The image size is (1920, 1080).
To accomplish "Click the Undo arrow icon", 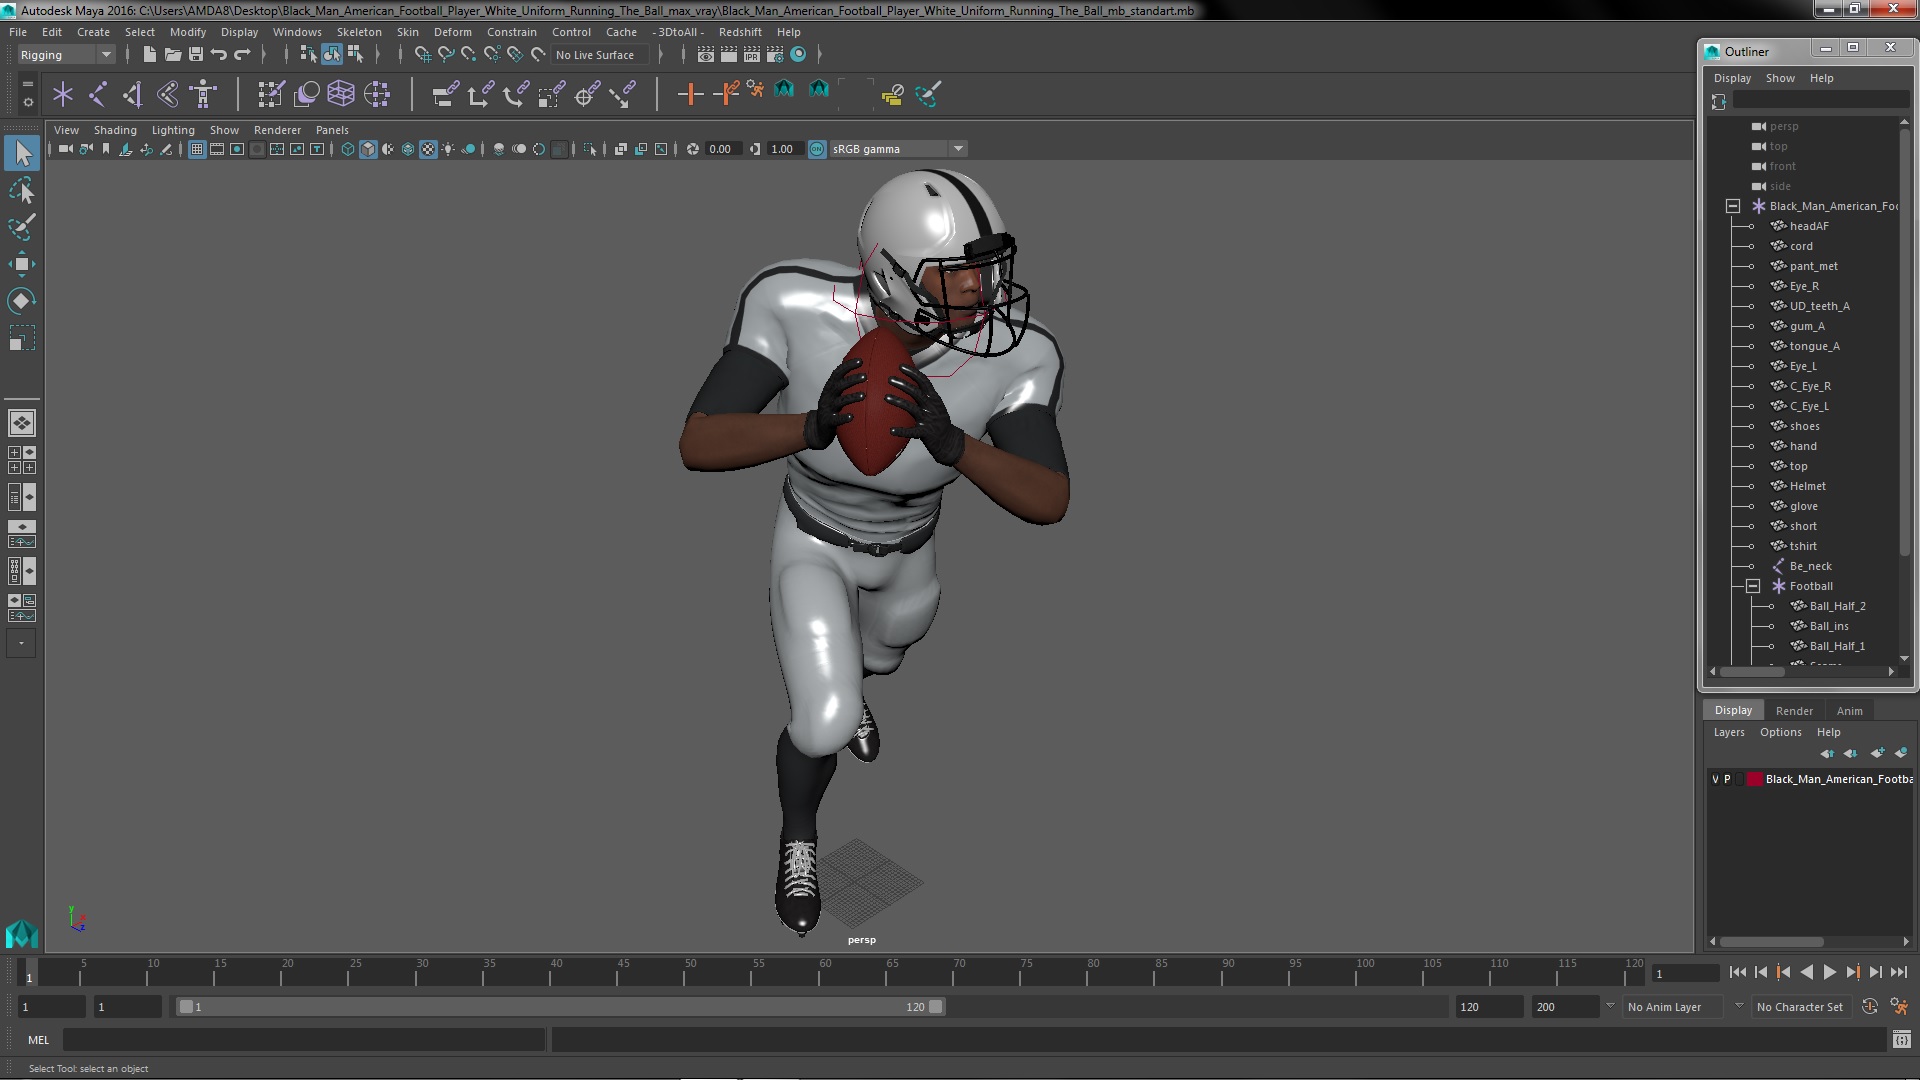I will (219, 54).
